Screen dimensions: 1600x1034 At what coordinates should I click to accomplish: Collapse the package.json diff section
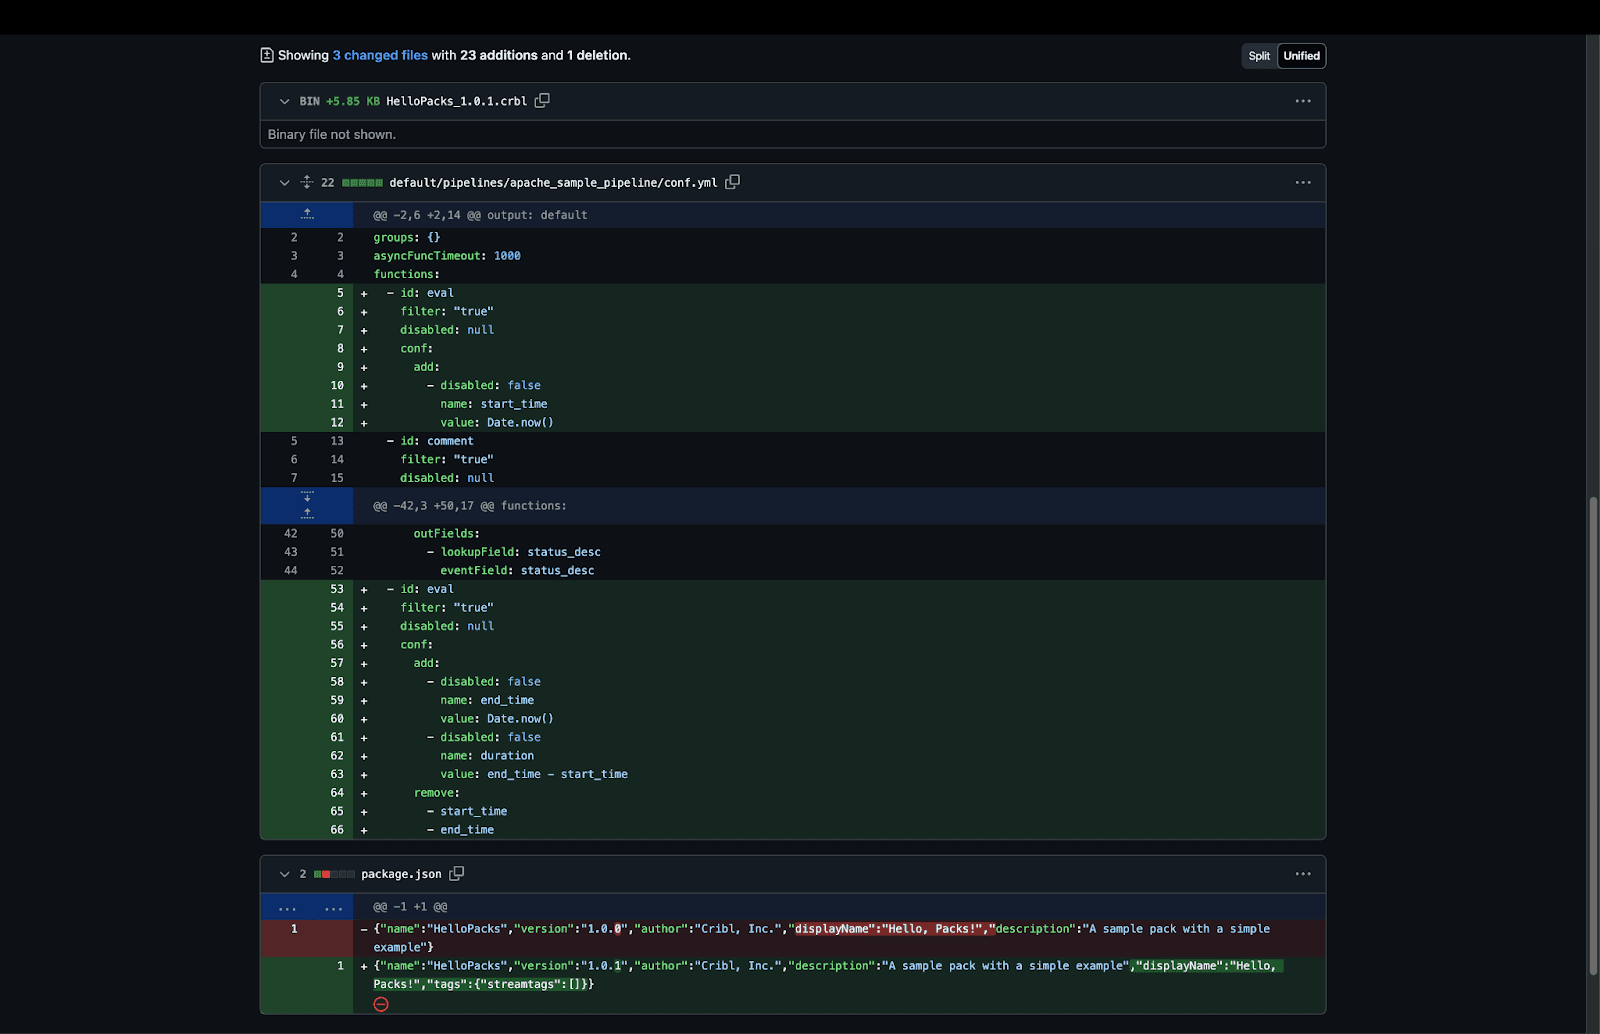click(x=284, y=874)
